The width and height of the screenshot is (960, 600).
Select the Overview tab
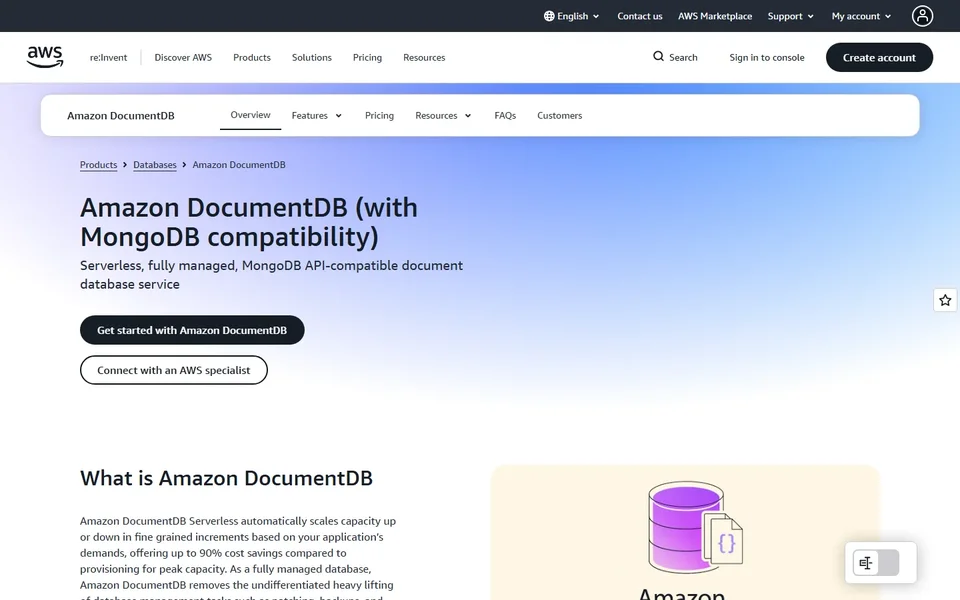(250, 115)
